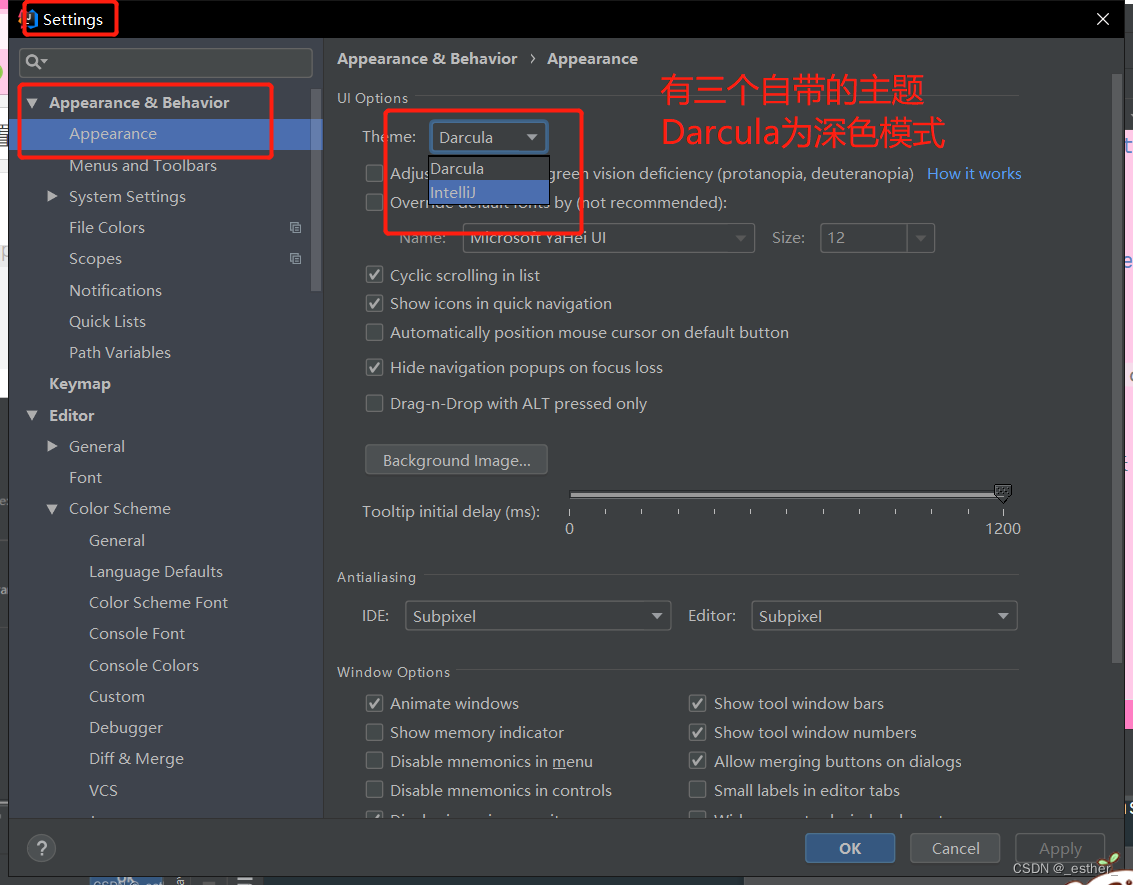Click the settings search input field
Image resolution: width=1133 pixels, height=885 pixels.
coord(166,63)
